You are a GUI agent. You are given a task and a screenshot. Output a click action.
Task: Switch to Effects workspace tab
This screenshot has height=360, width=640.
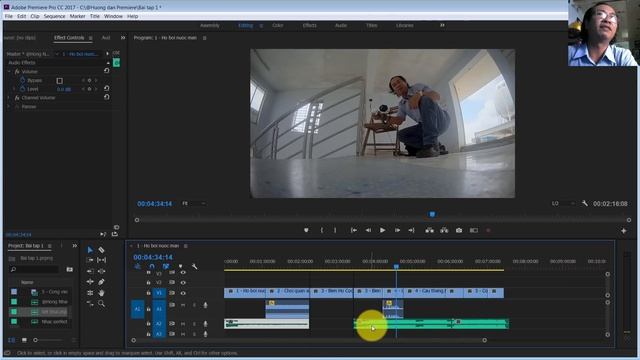[309, 25]
